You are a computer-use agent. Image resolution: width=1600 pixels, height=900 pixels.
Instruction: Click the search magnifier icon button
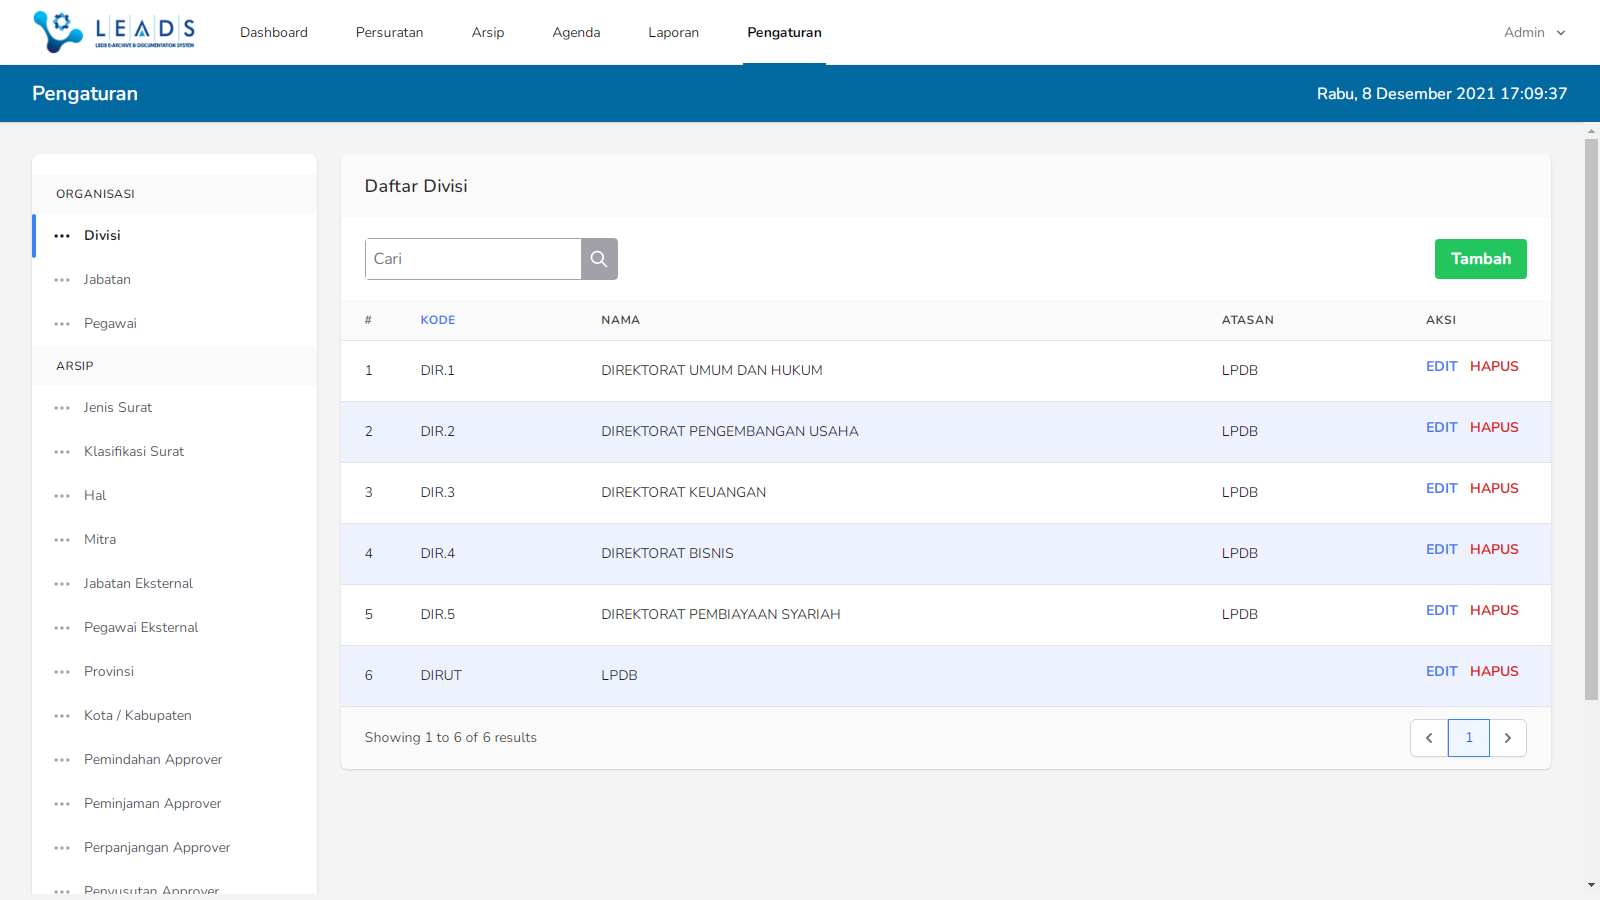pyautogui.click(x=599, y=259)
